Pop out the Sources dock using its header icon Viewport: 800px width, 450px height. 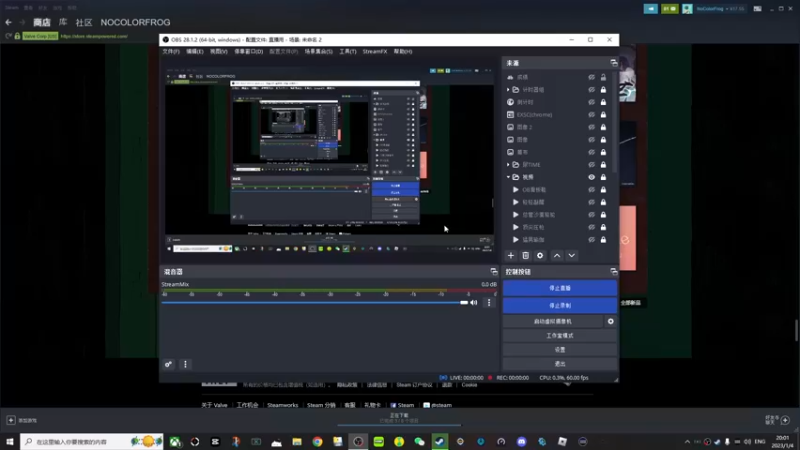coord(613,63)
